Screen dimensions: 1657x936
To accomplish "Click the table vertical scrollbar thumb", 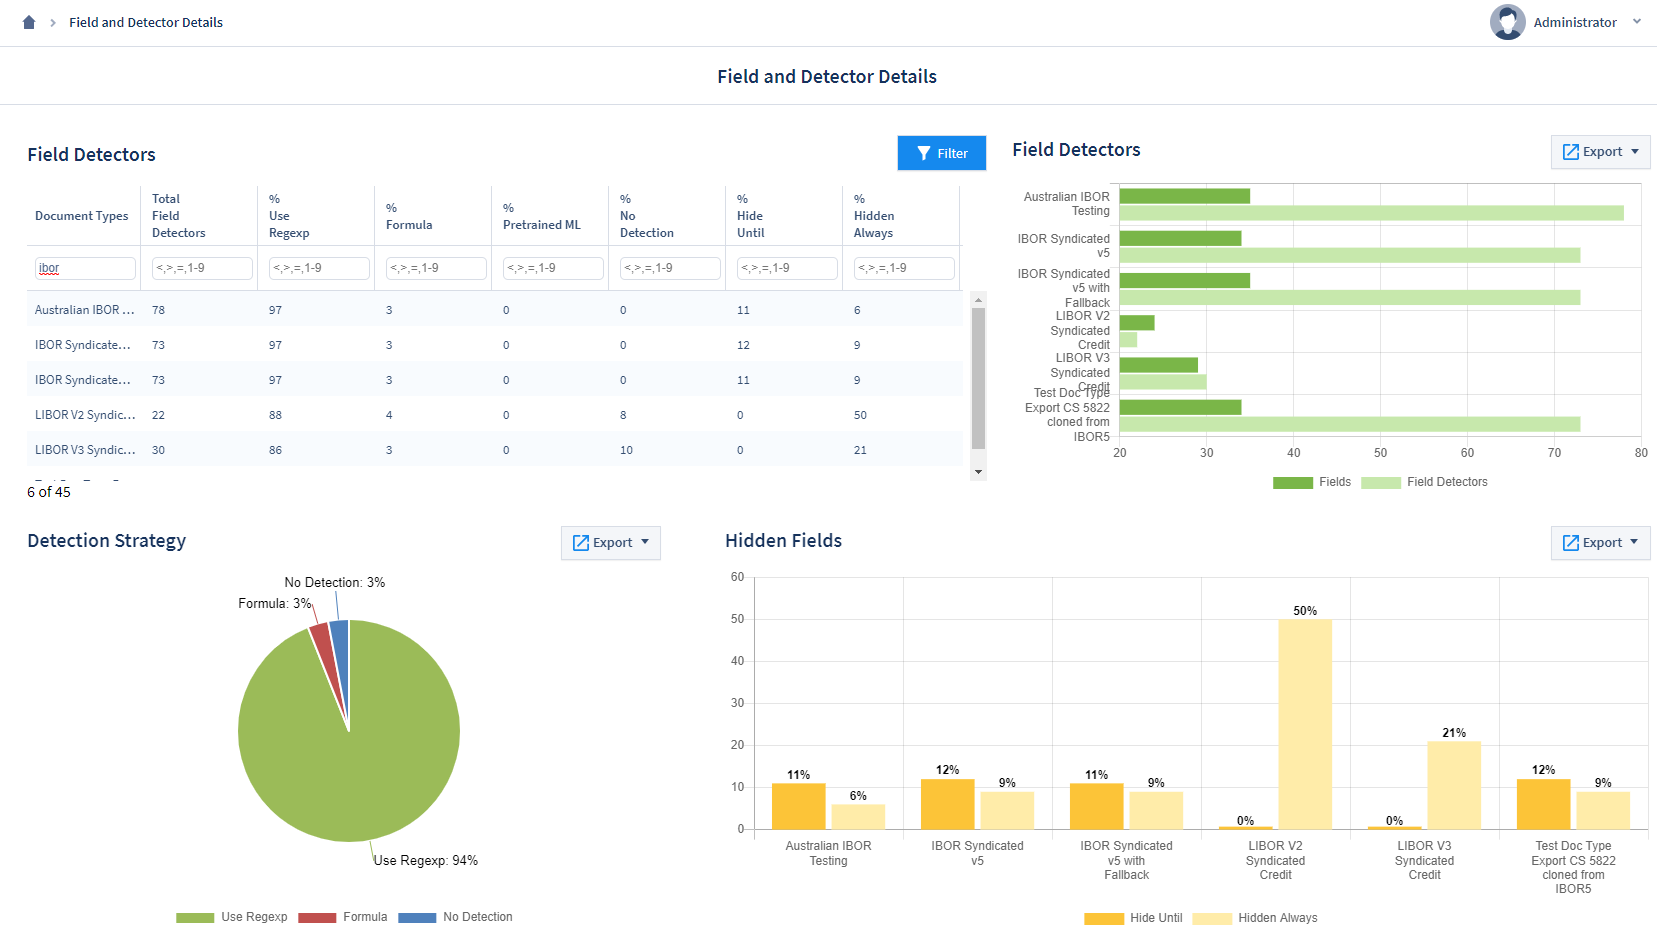I will (x=978, y=378).
